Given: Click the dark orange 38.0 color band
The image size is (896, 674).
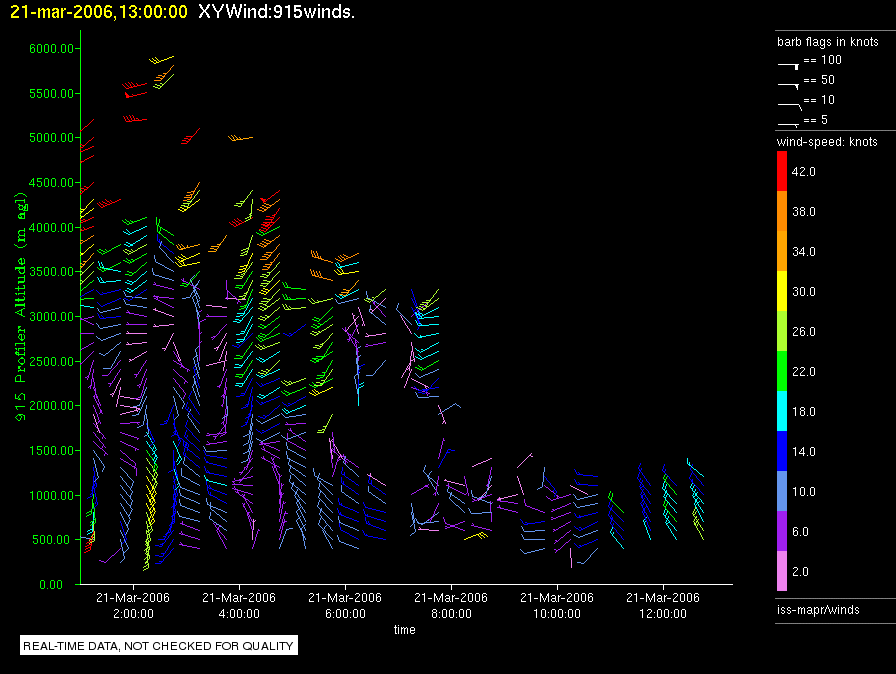Looking at the screenshot, I should pos(782,211).
